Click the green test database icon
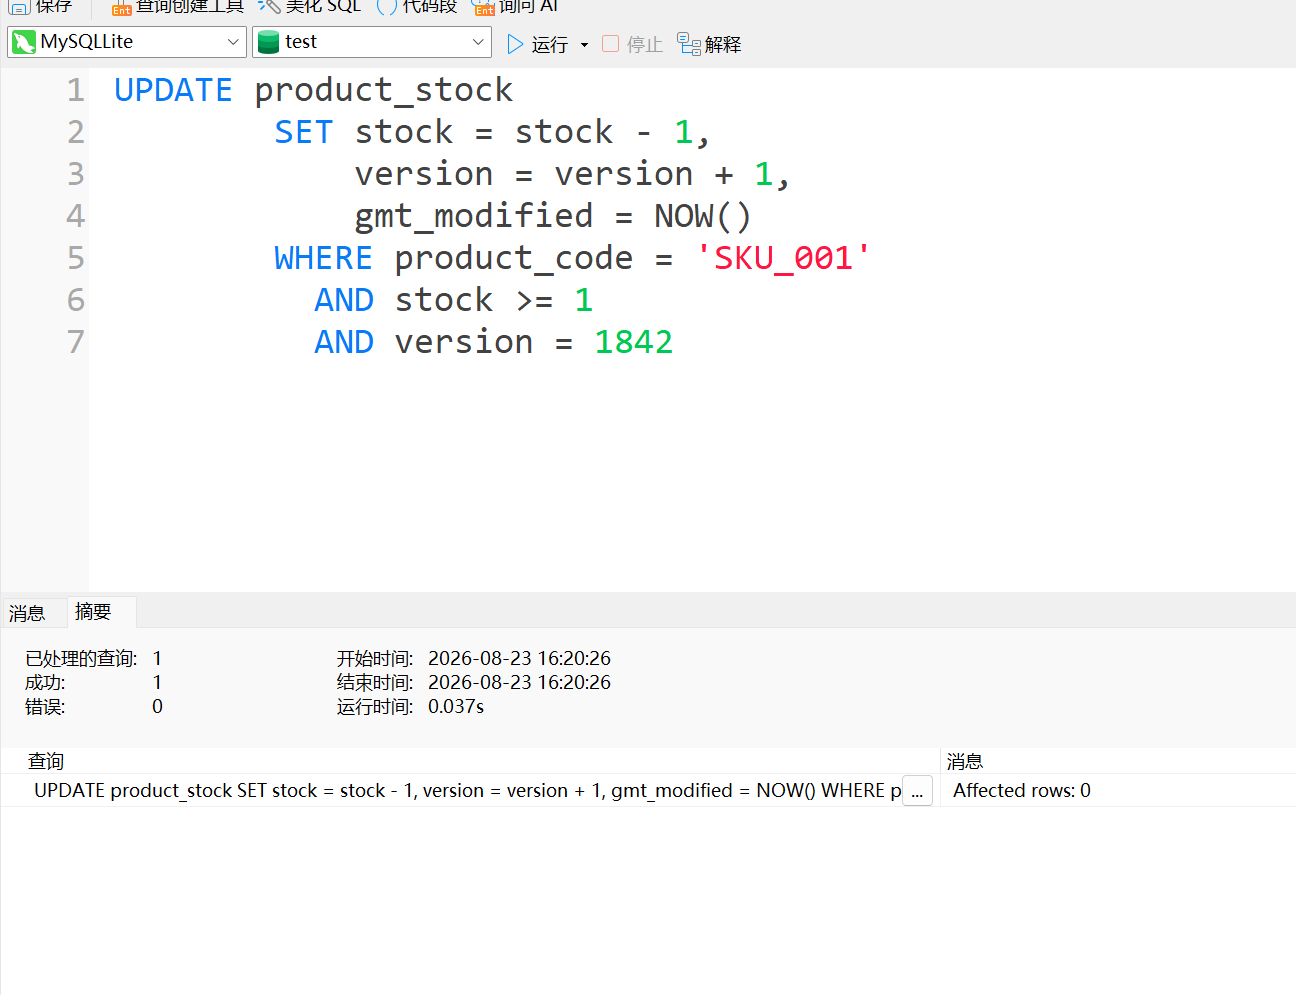Viewport: 1296px width, 995px height. (x=268, y=42)
